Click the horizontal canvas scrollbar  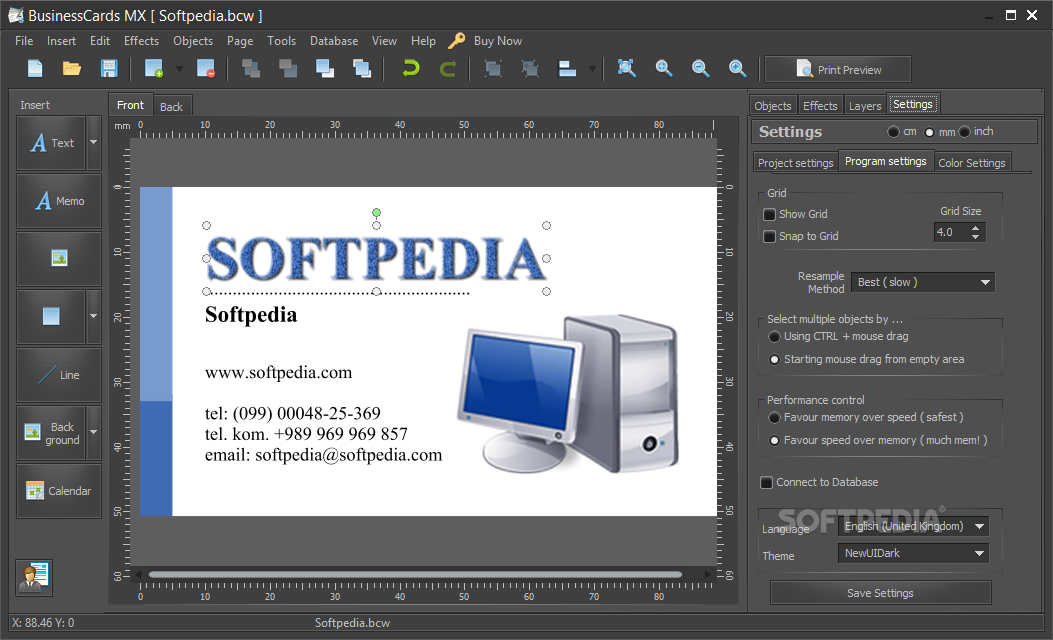[416, 574]
